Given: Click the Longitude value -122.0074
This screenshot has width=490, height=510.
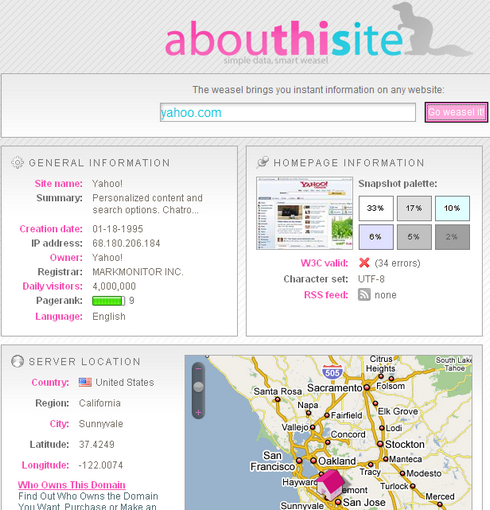Looking at the screenshot, I should pos(101,465).
